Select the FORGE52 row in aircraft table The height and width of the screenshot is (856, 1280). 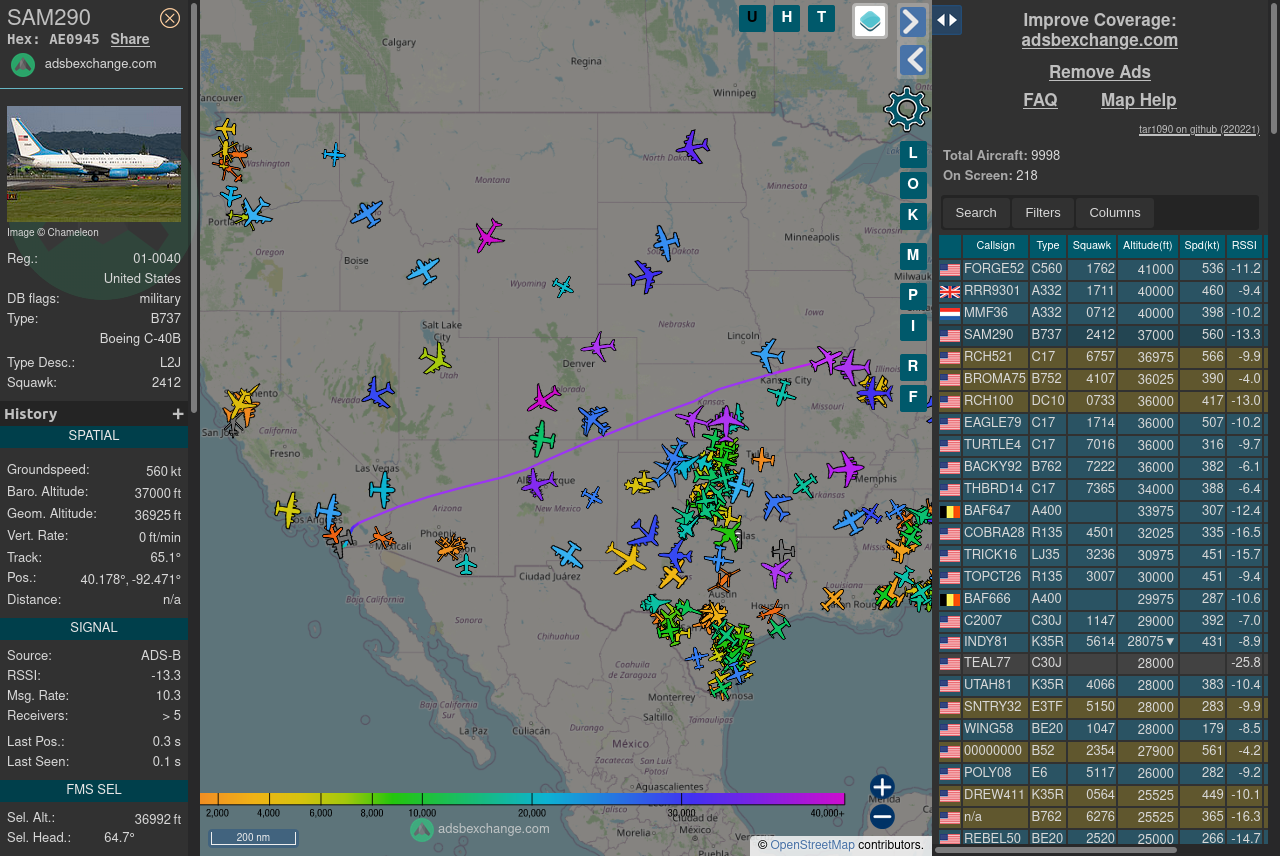tap(1102, 269)
